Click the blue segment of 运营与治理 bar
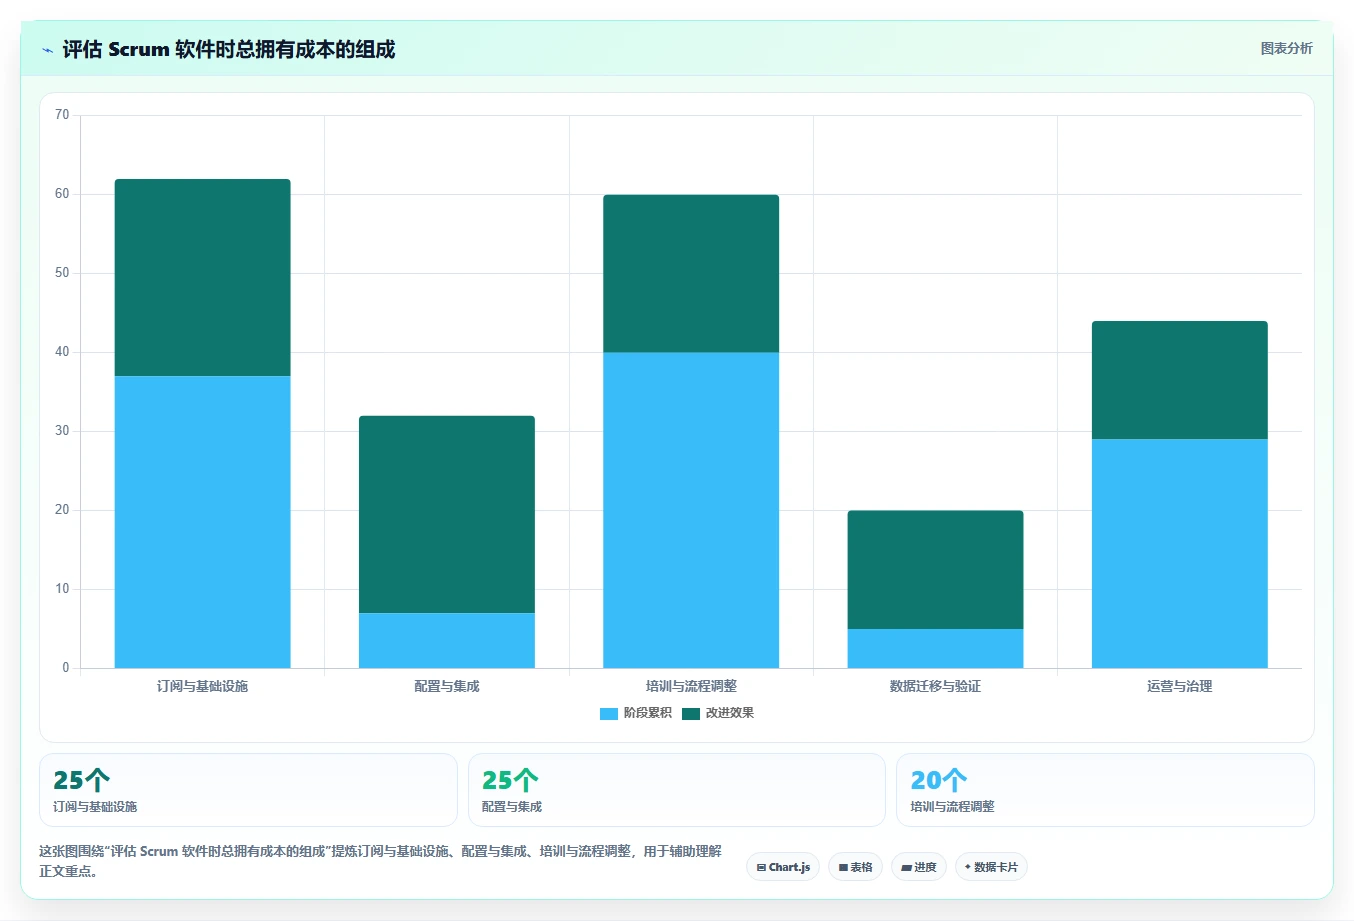The height and width of the screenshot is (921, 1354). pyautogui.click(x=1180, y=553)
